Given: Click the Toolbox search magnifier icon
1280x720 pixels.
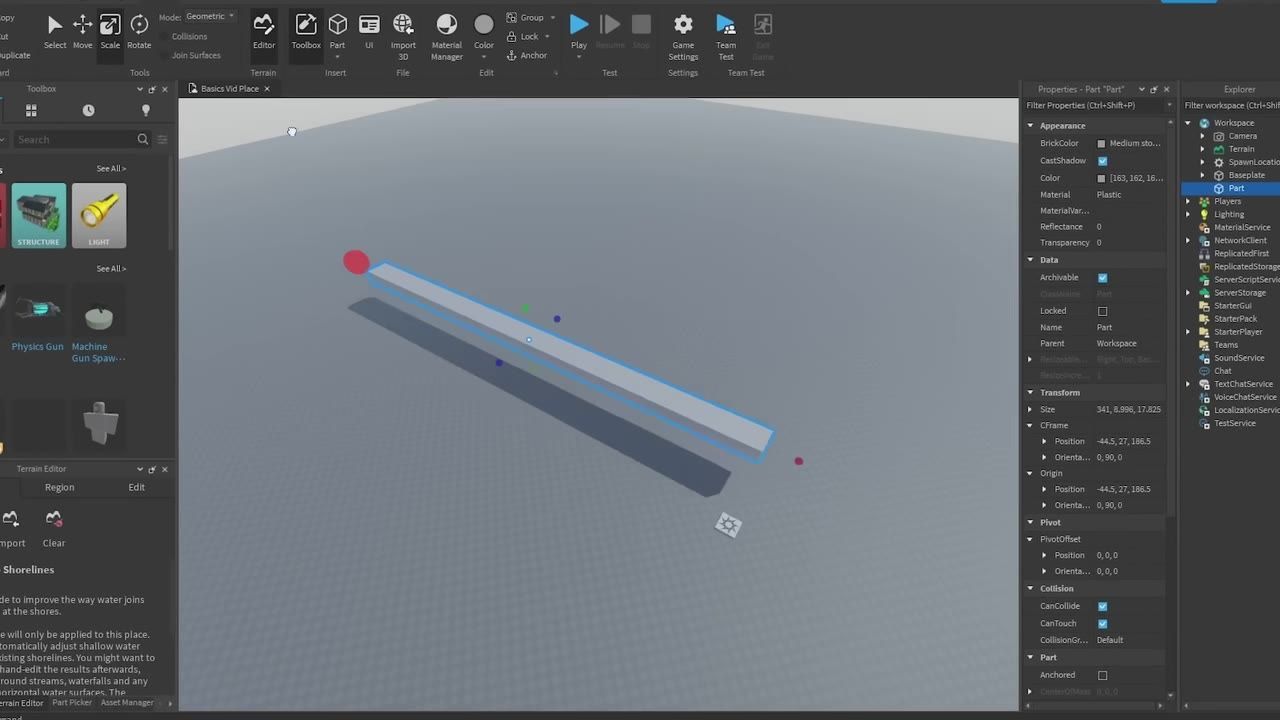Looking at the screenshot, I should pyautogui.click(x=143, y=139).
